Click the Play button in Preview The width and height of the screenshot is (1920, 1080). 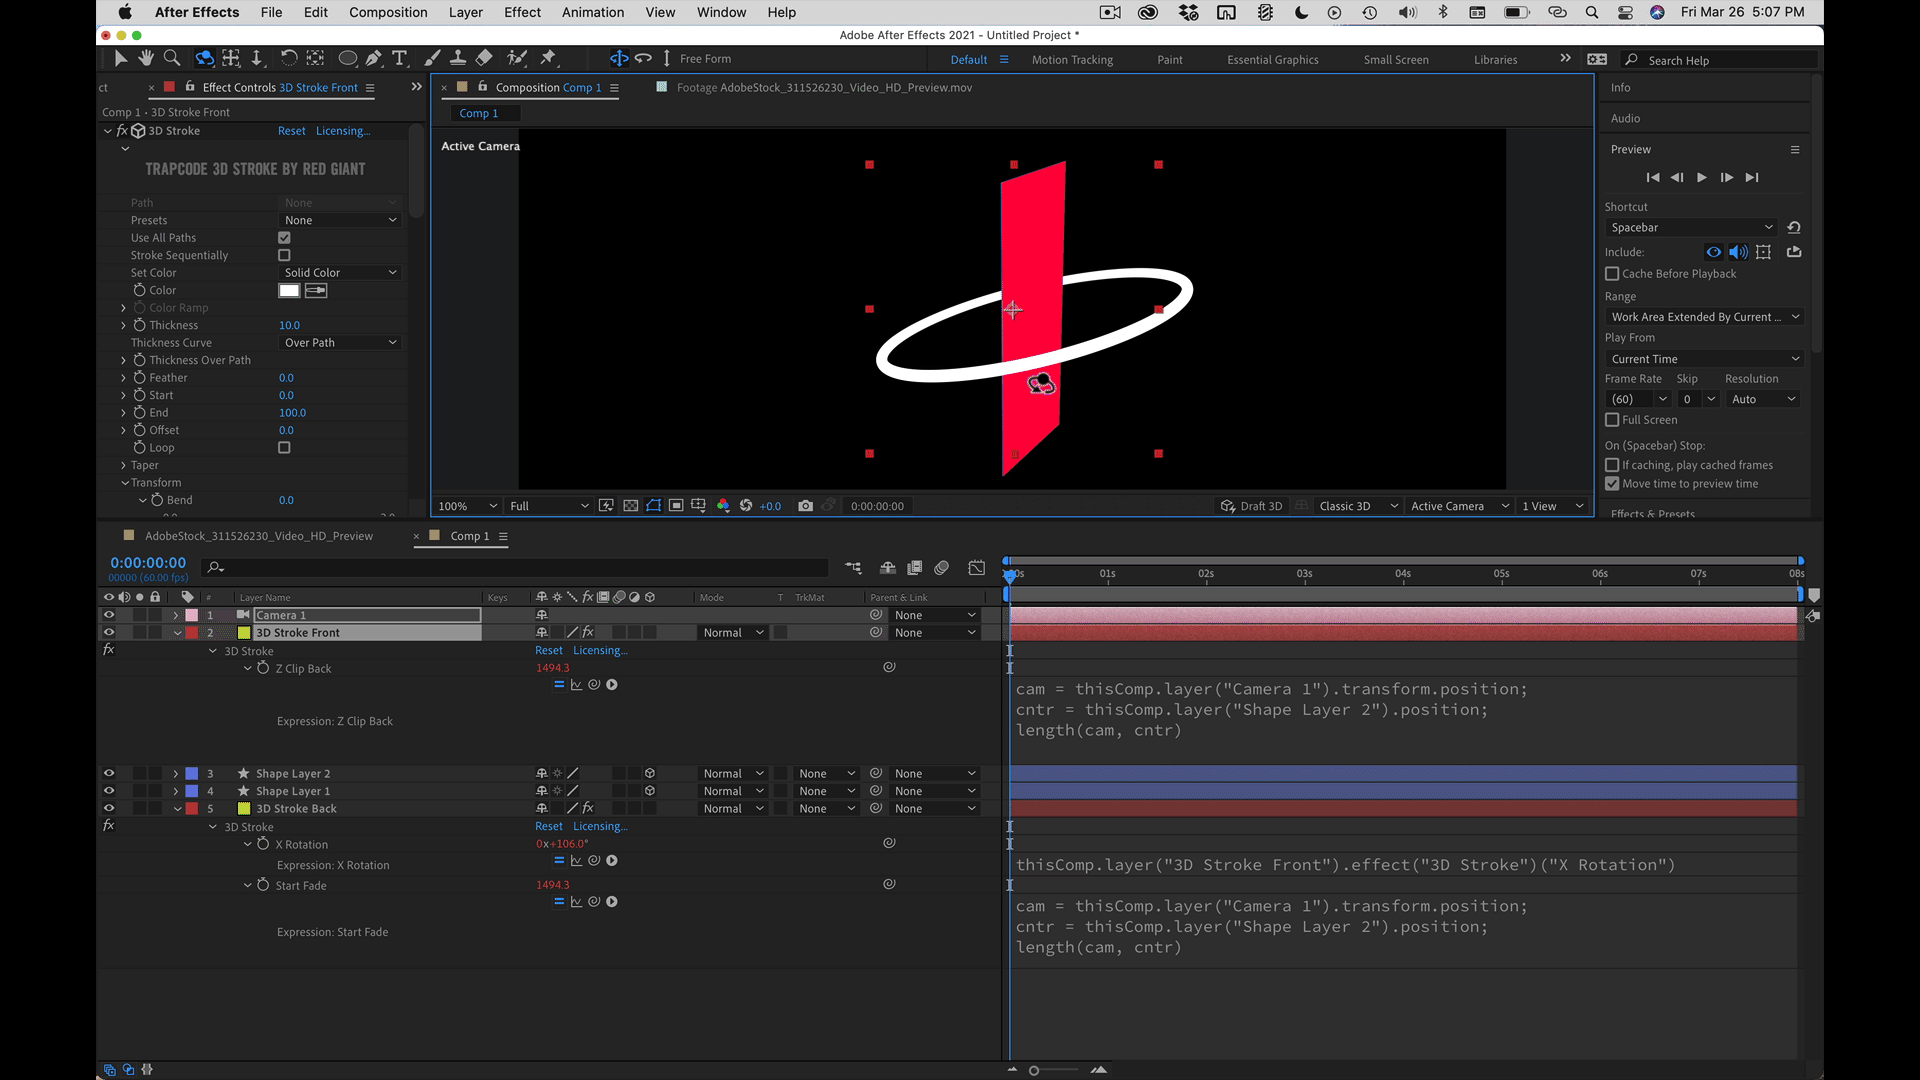click(x=1702, y=177)
